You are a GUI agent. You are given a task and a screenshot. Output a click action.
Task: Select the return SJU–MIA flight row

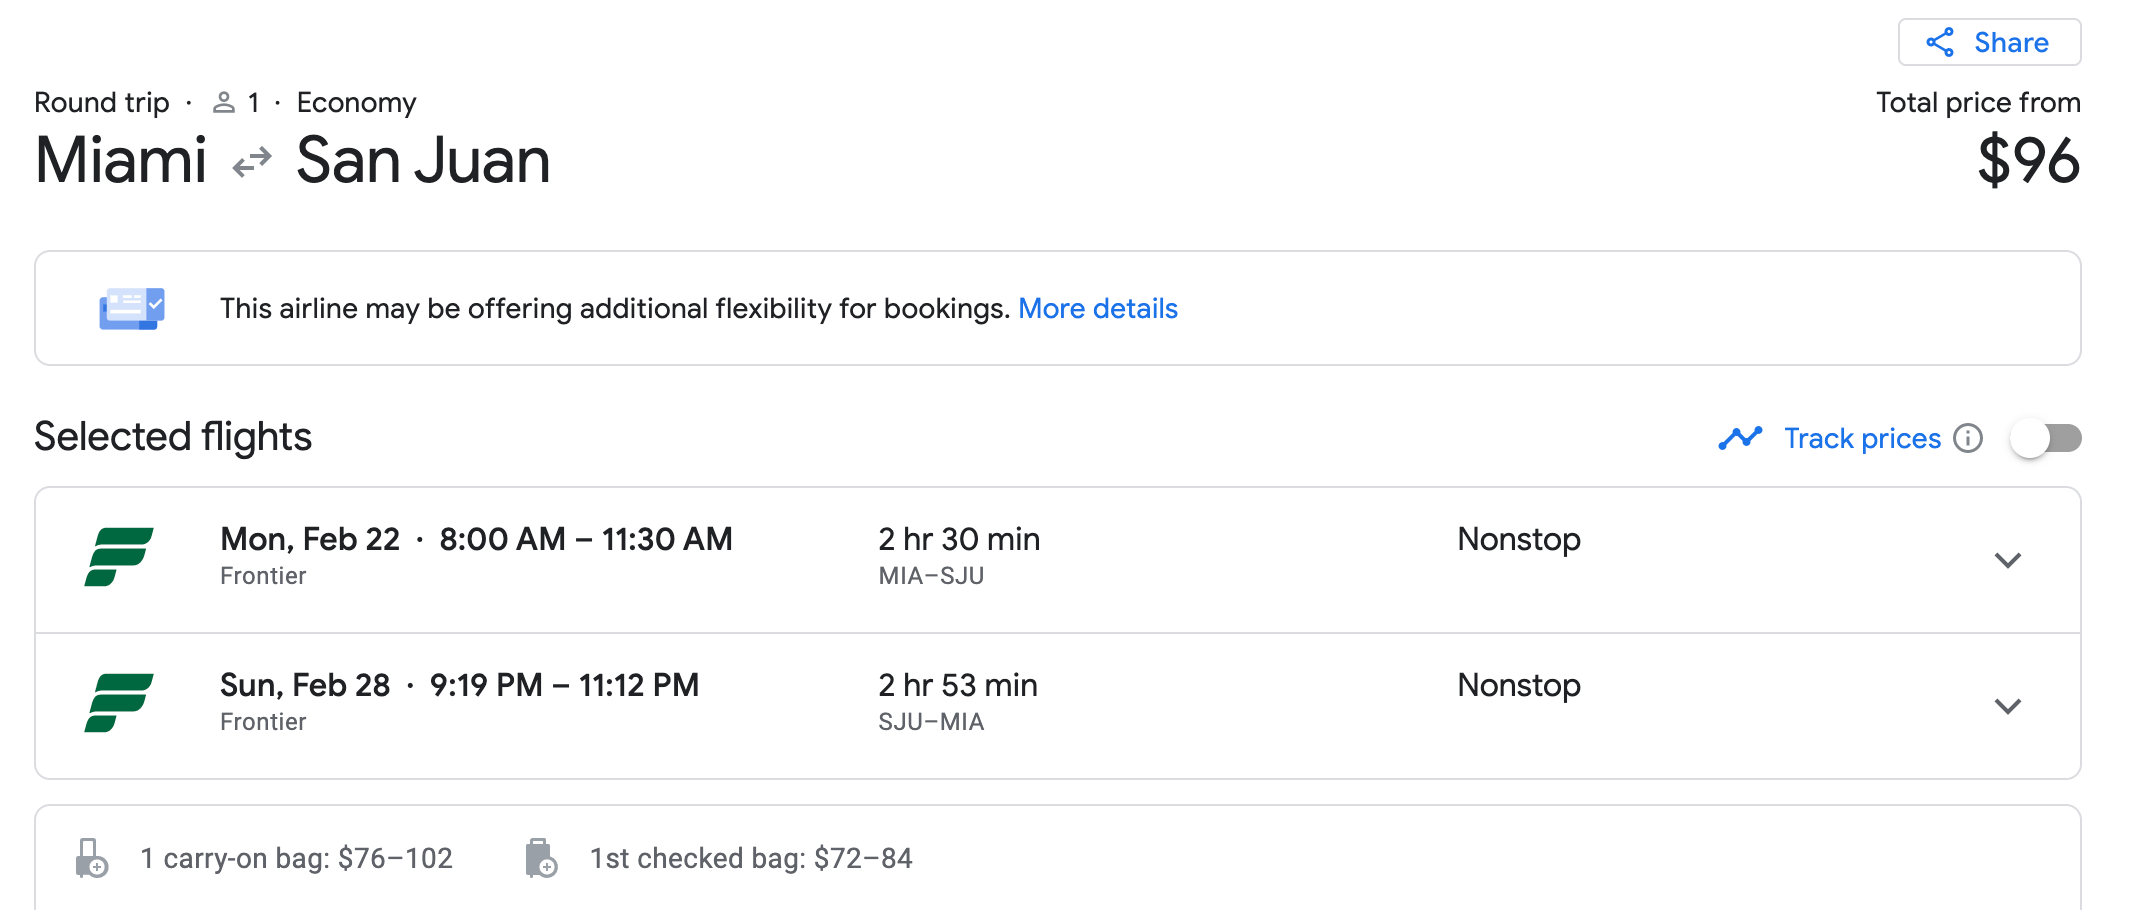tap(1058, 706)
